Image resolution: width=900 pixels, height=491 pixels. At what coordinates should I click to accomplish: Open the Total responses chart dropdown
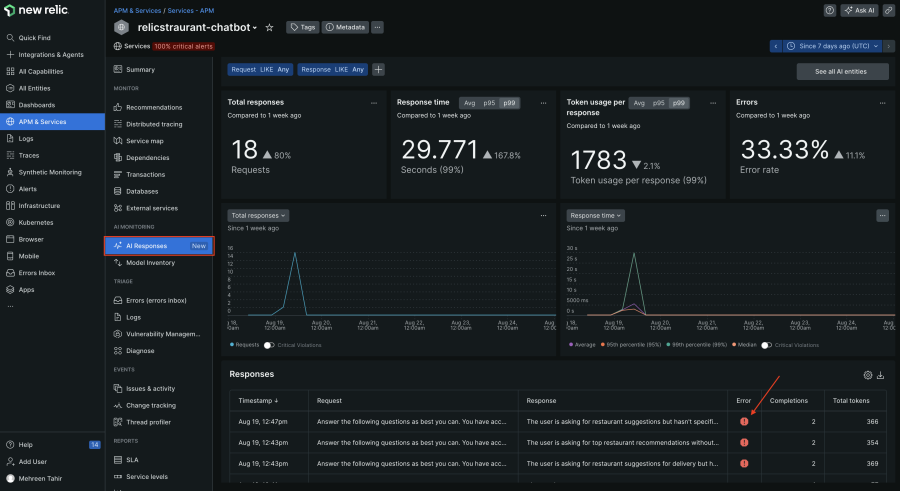pyautogui.click(x=259, y=215)
